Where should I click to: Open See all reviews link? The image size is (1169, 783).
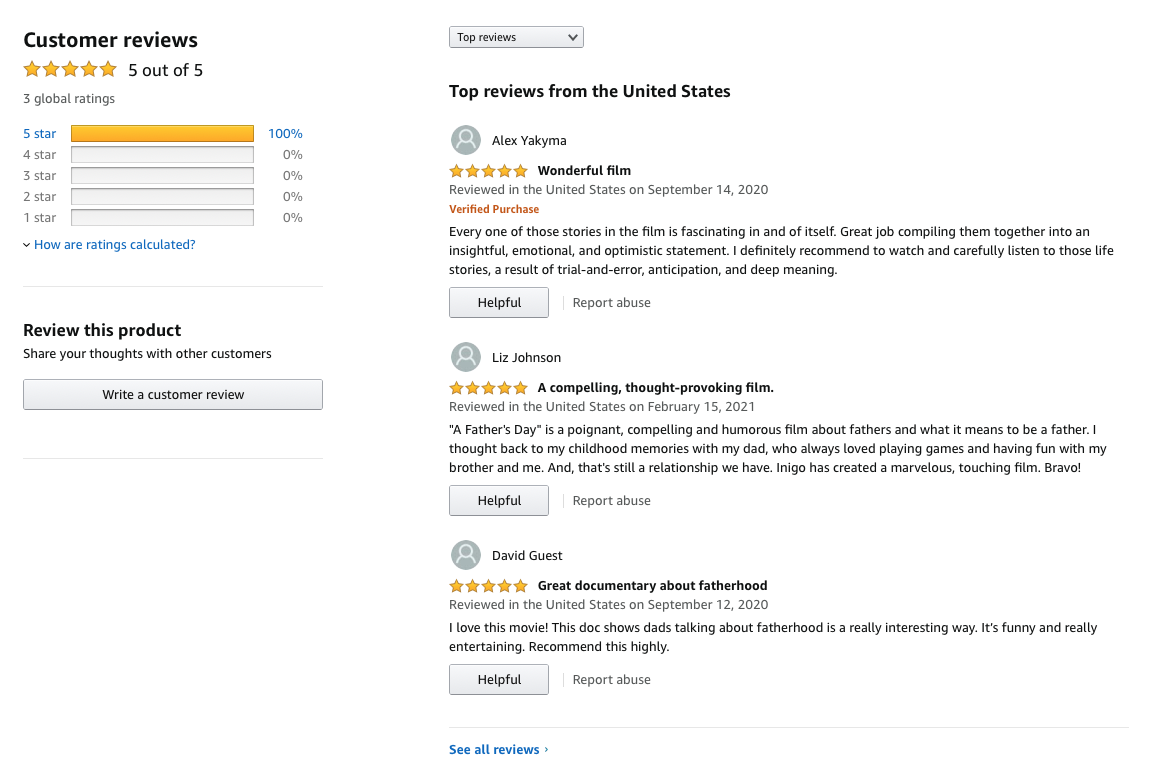(498, 750)
